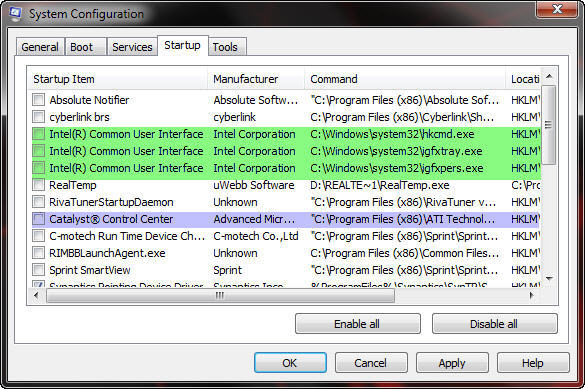
Task: Click the Enable all button
Action: (x=357, y=324)
